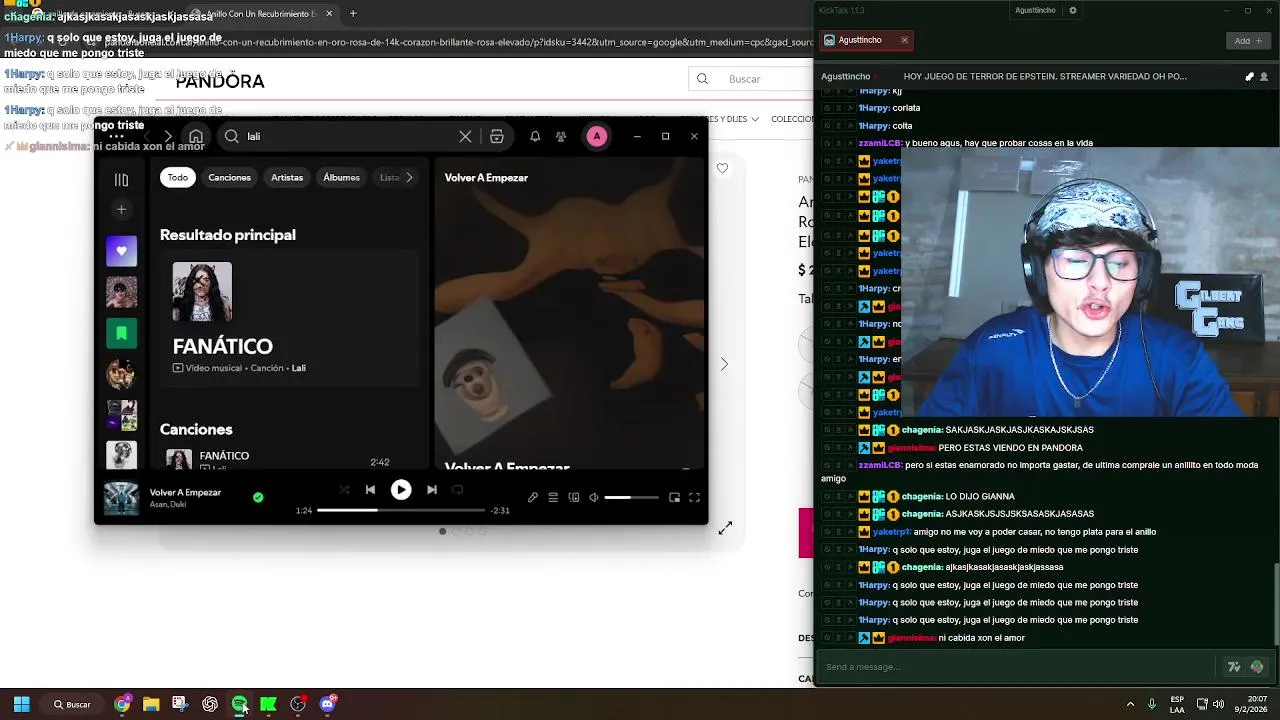Screen dimensions: 1280x720
Task: Click the Send a message field
Action: (1015, 667)
